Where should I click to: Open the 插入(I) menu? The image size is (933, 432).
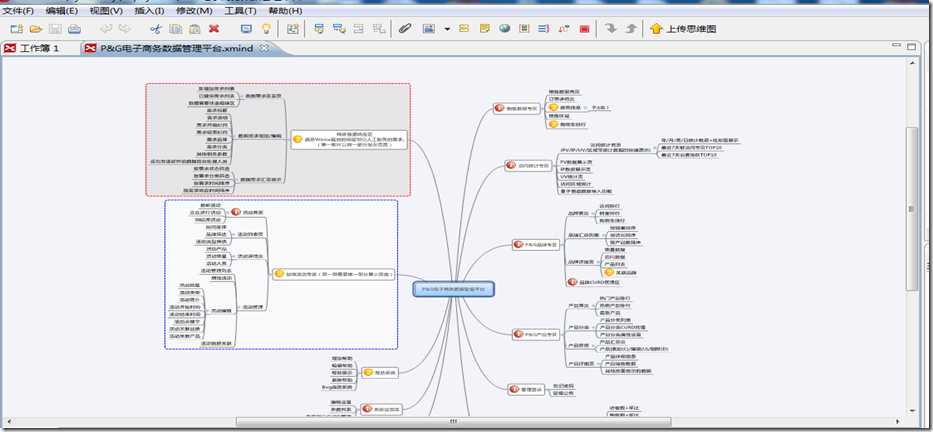[x=150, y=11]
